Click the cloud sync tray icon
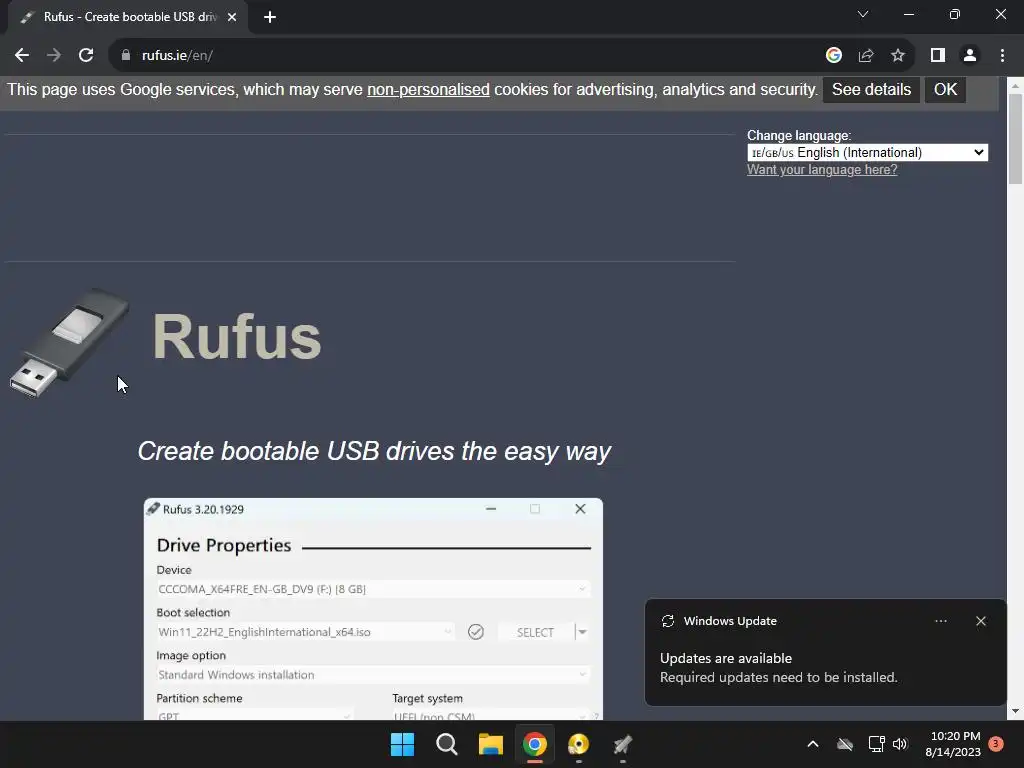This screenshot has height=768, width=1024. tap(845, 744)
